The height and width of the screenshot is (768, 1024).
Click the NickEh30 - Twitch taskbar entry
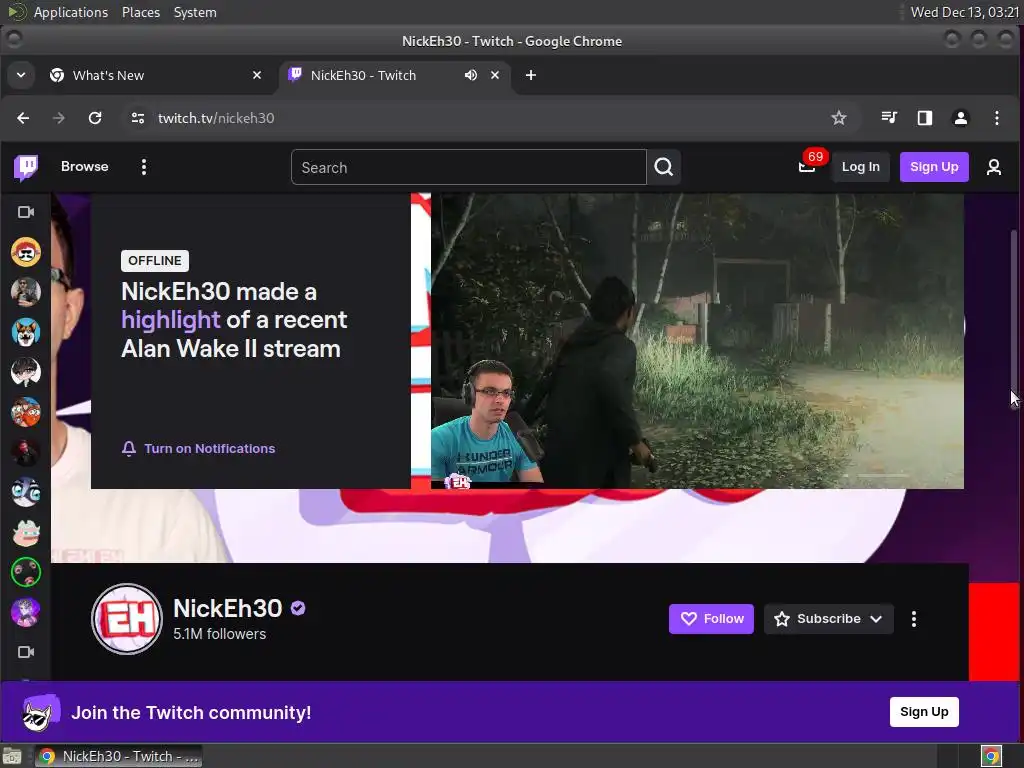click(x=119, y=756)
